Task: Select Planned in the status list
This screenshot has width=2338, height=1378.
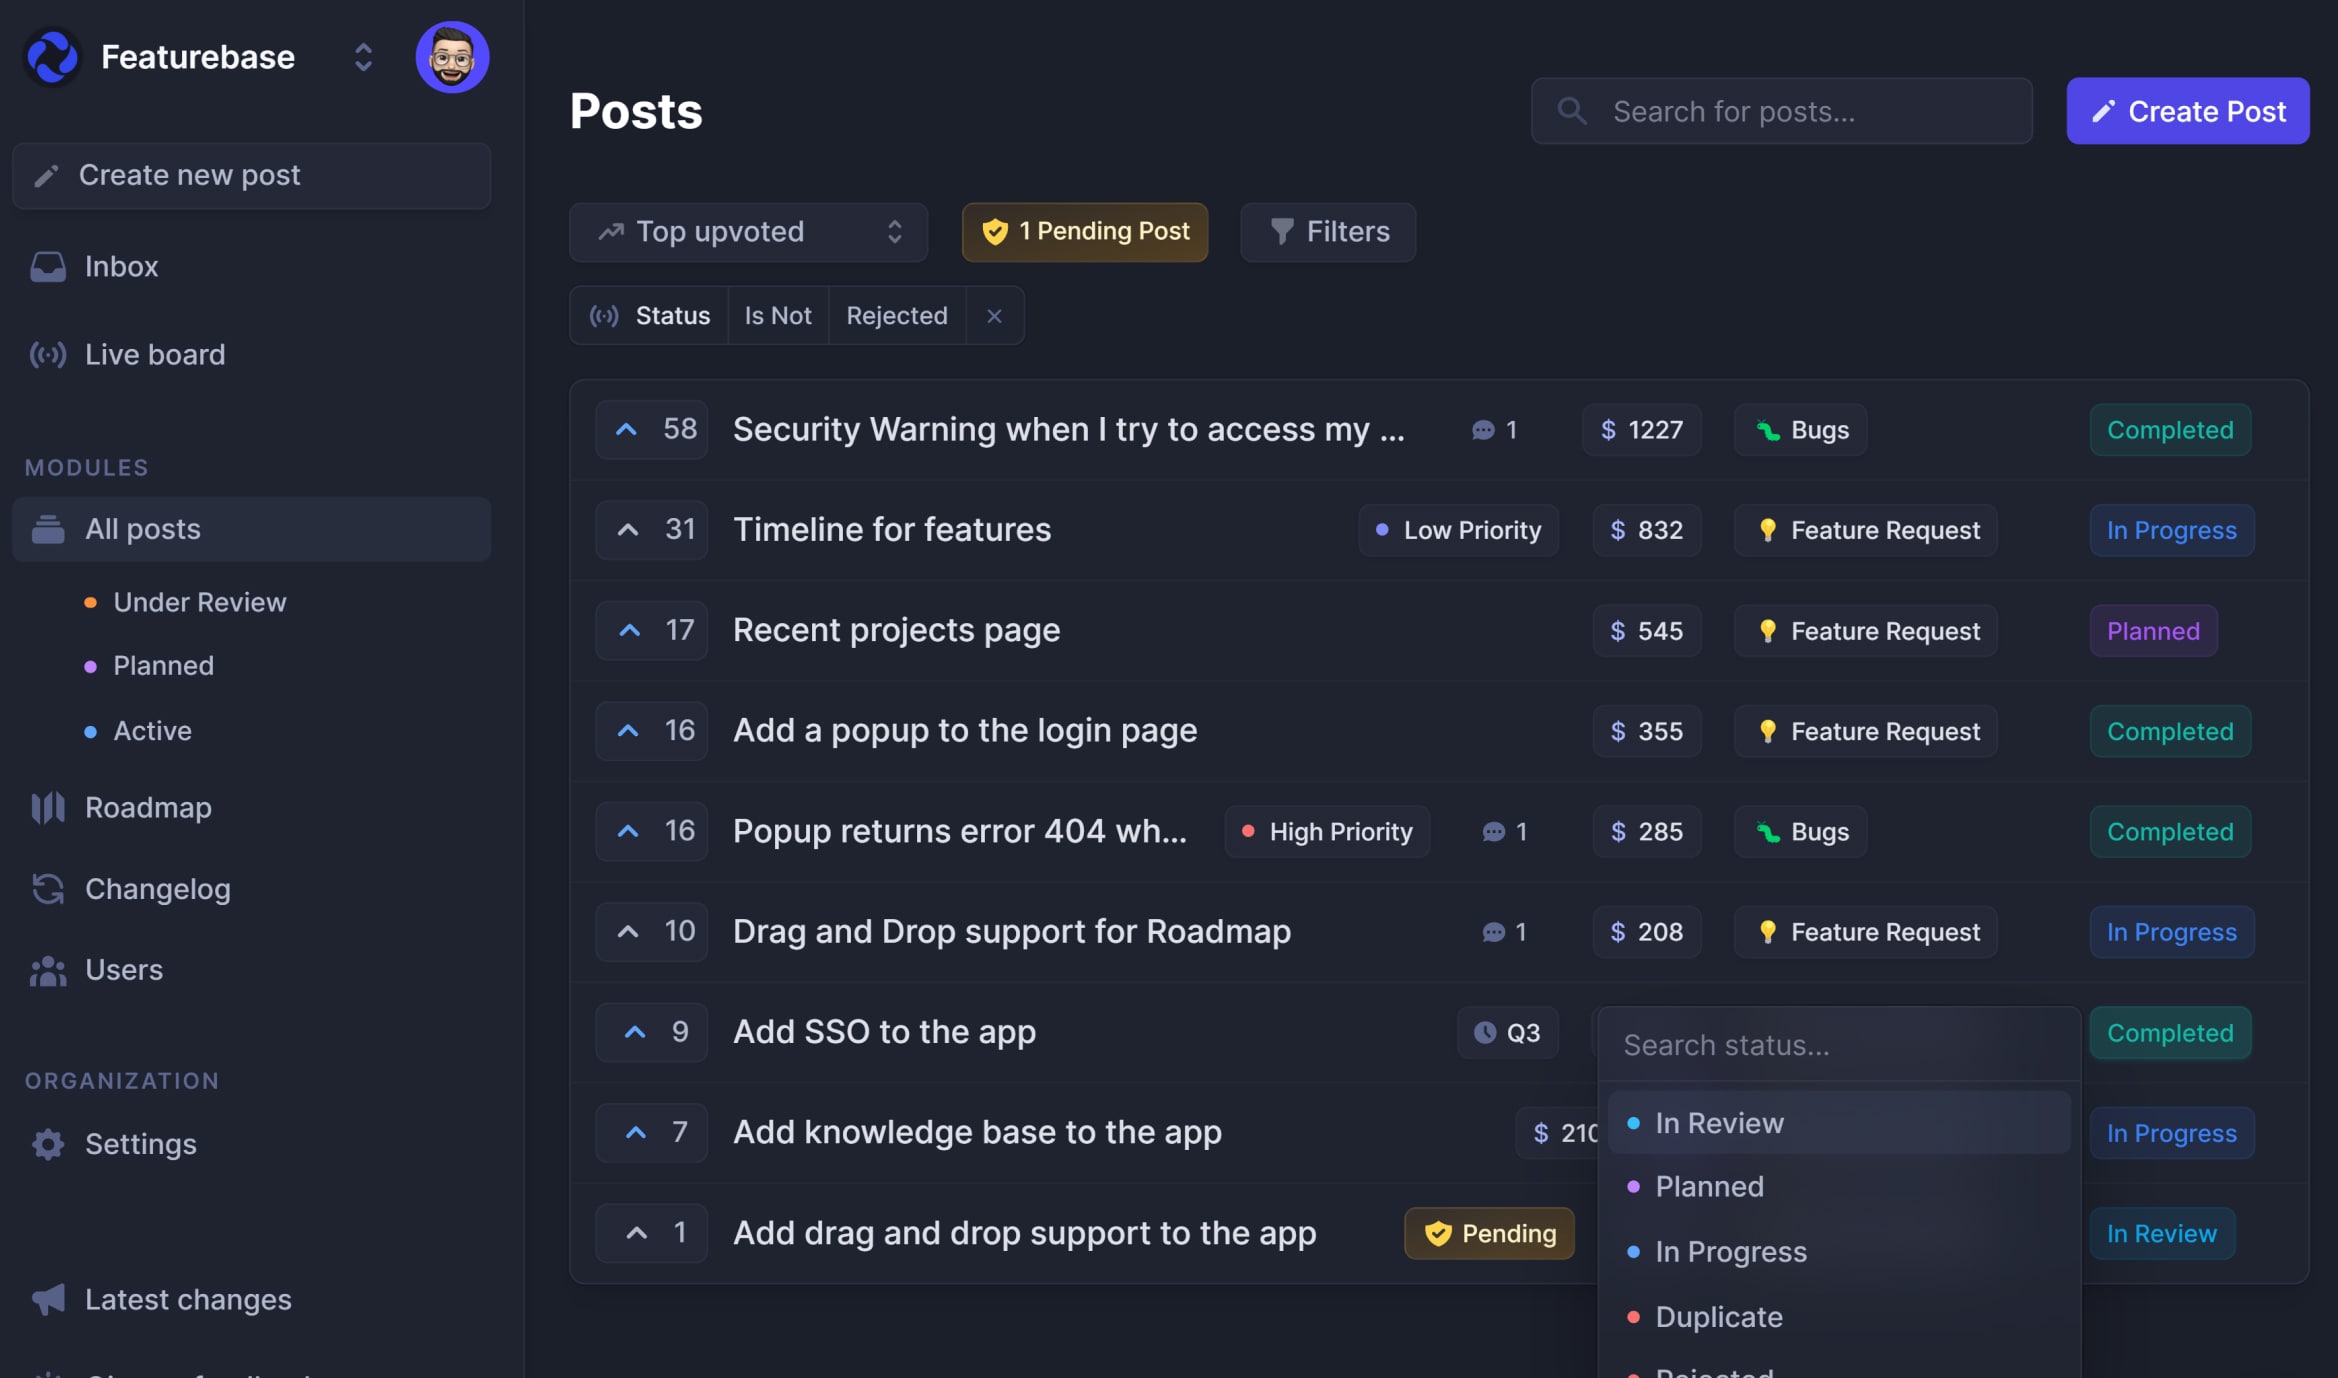Action: tap(1838, 1187)
